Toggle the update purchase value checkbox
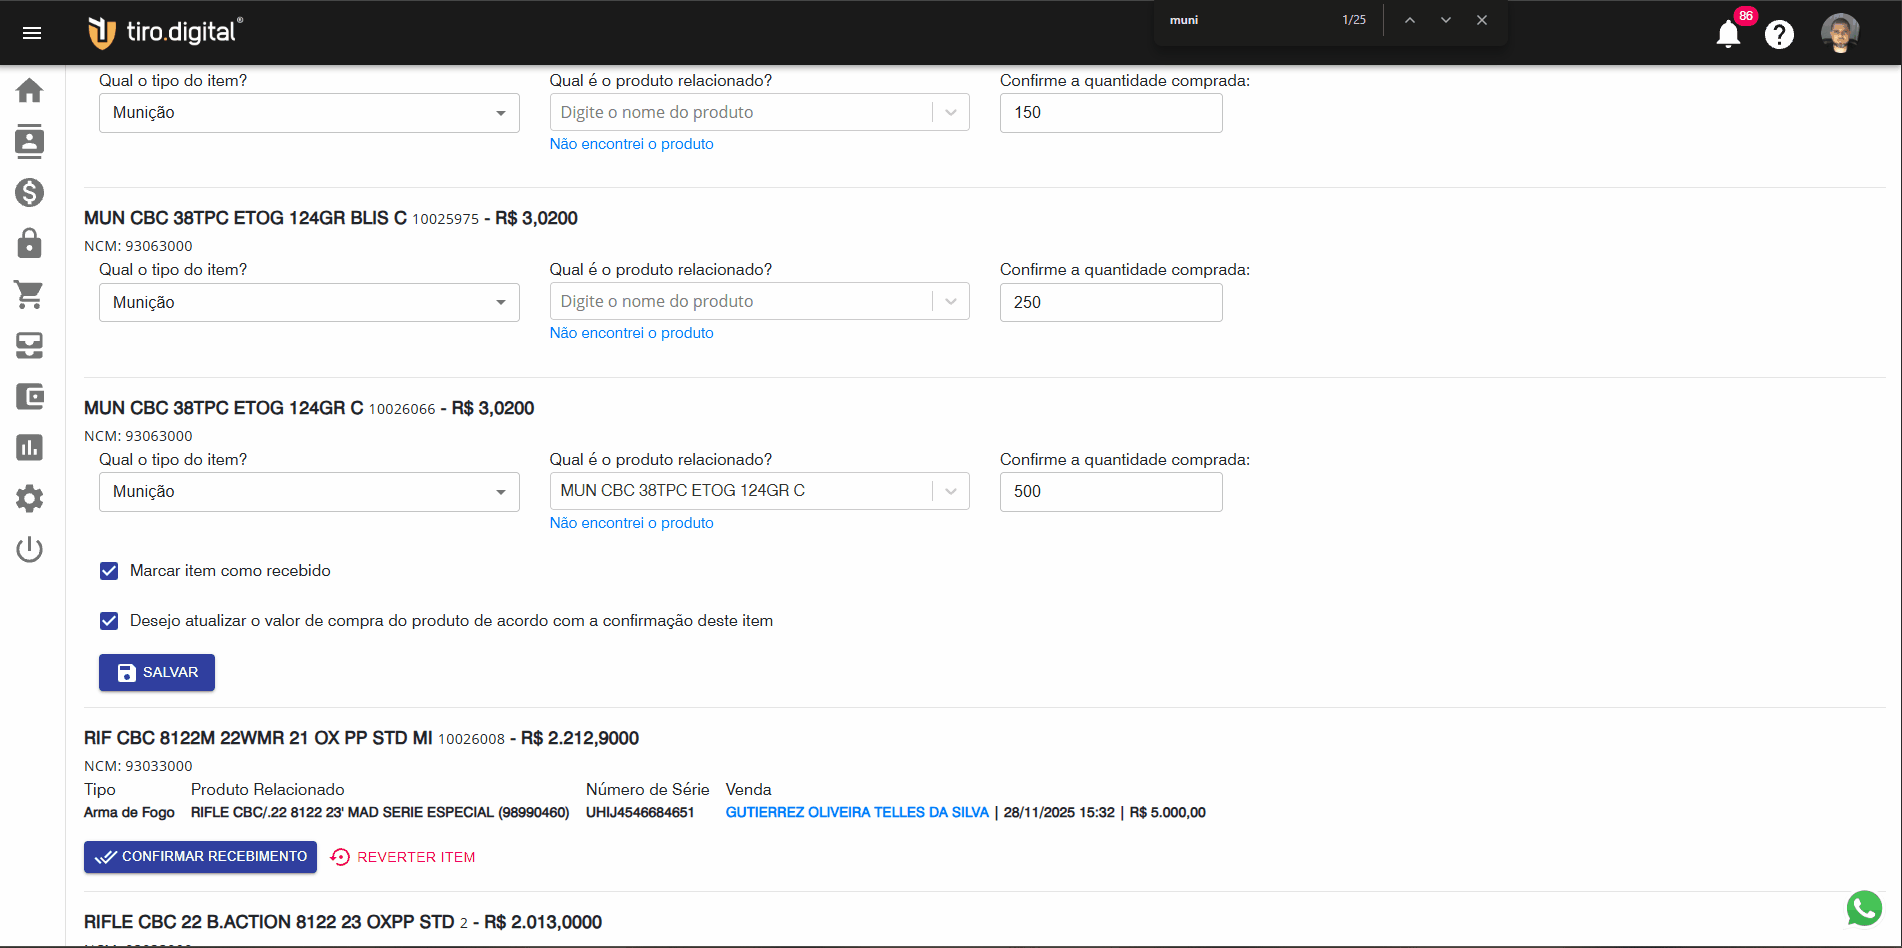1902x948 pixels. coord(109,621)
